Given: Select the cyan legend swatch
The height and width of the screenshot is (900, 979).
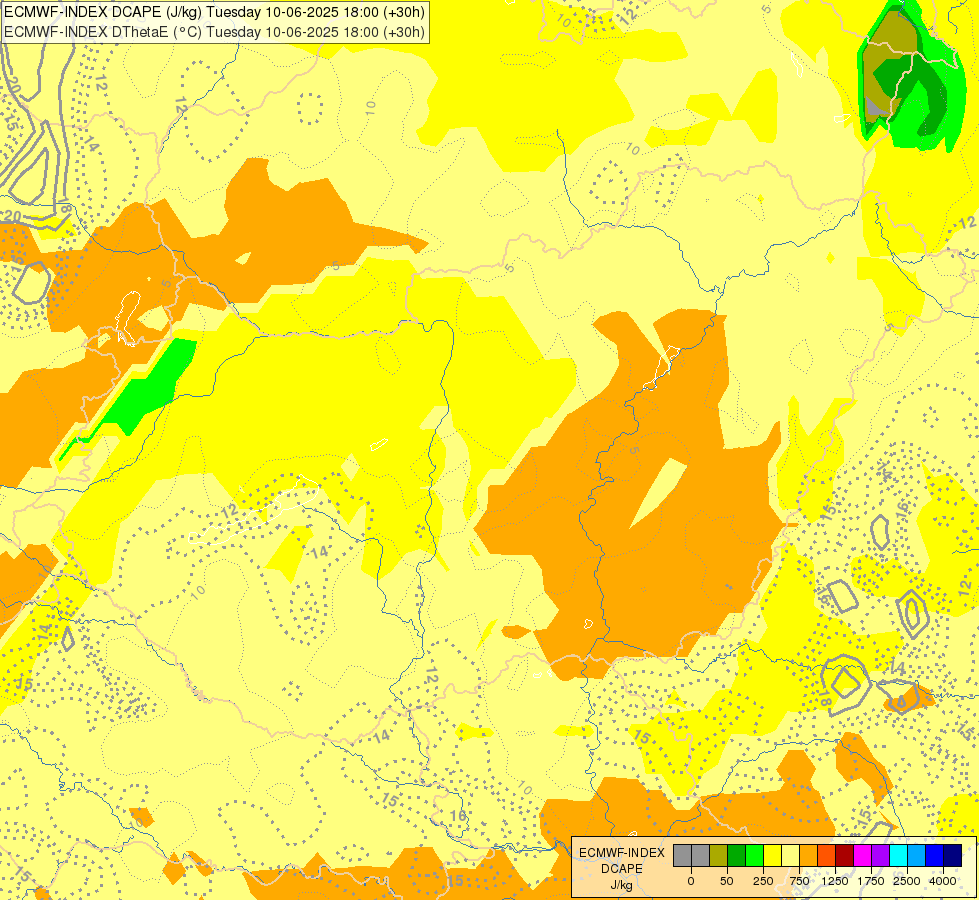Looking at the screenshot, I should pos(899,855).
